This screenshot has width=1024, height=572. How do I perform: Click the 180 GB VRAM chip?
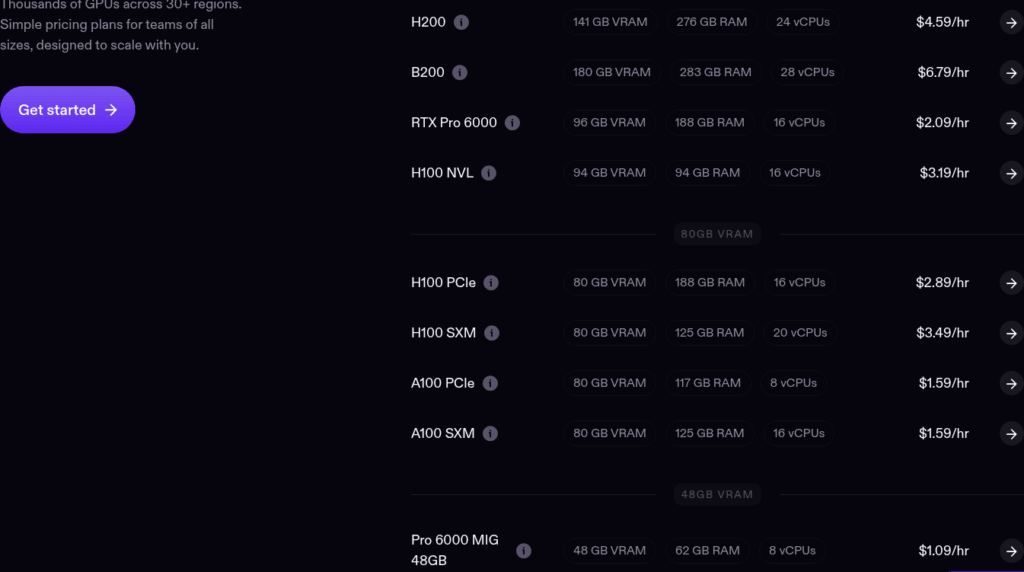(611, 72)
